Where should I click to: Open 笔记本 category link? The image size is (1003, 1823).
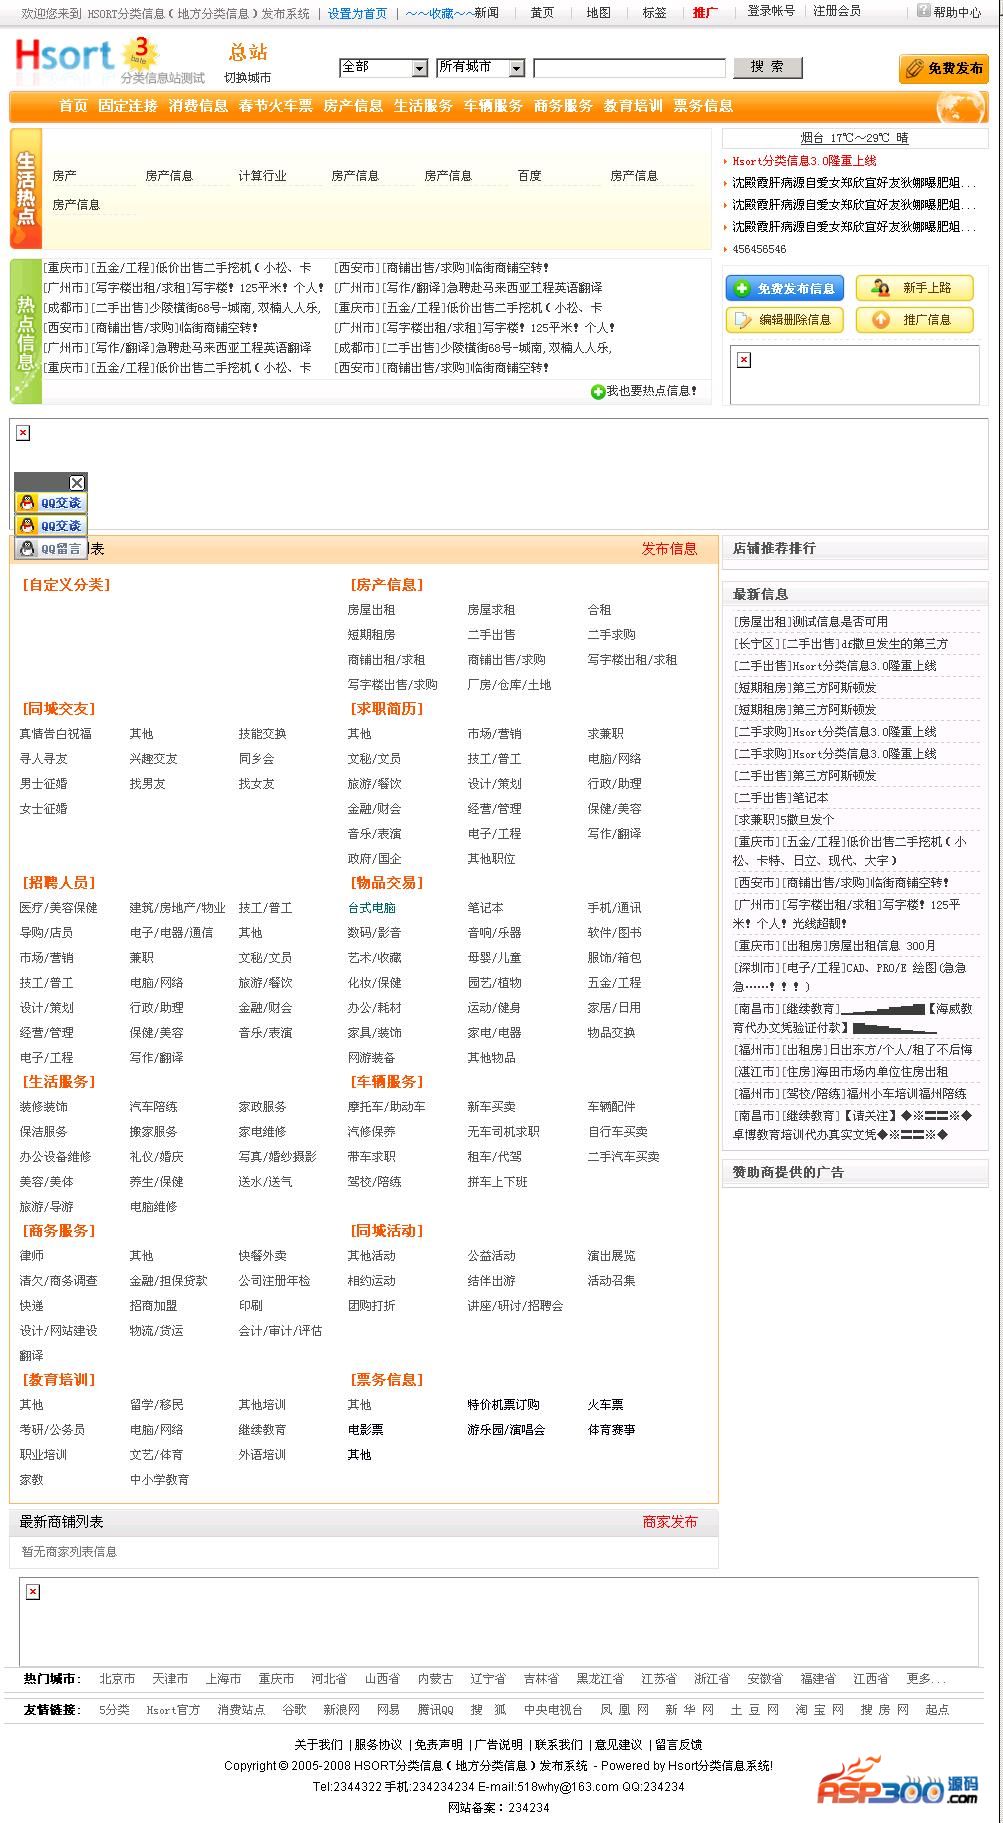[x=485, y=908]
